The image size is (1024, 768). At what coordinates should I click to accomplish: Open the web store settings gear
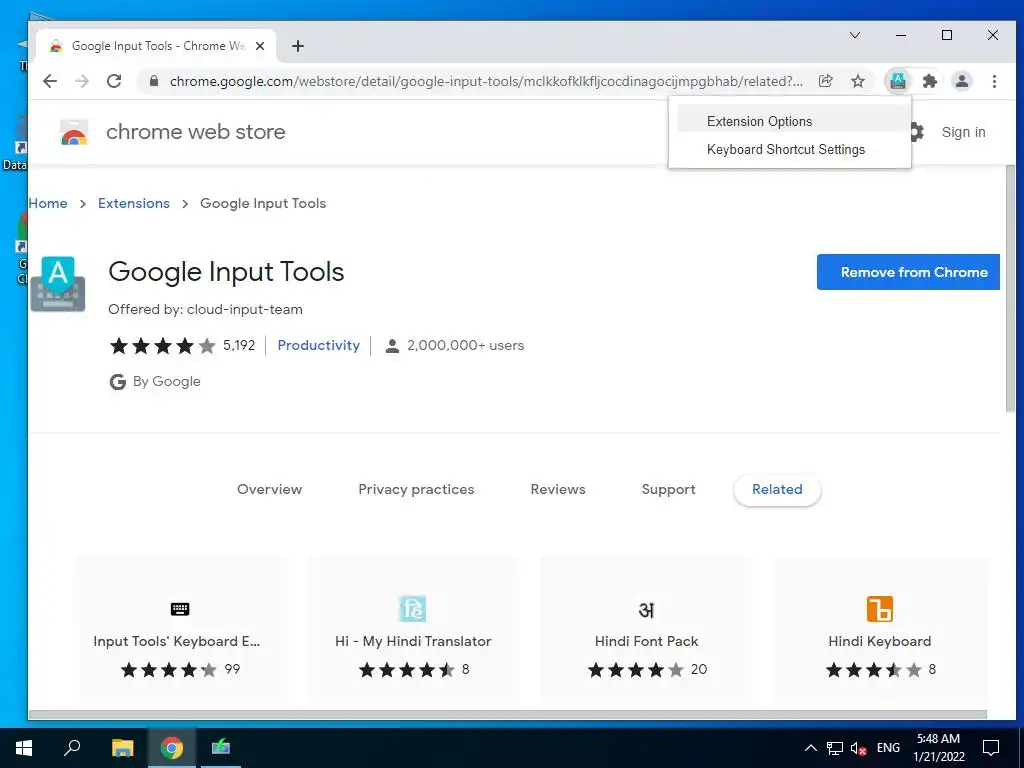click(916, 132)
